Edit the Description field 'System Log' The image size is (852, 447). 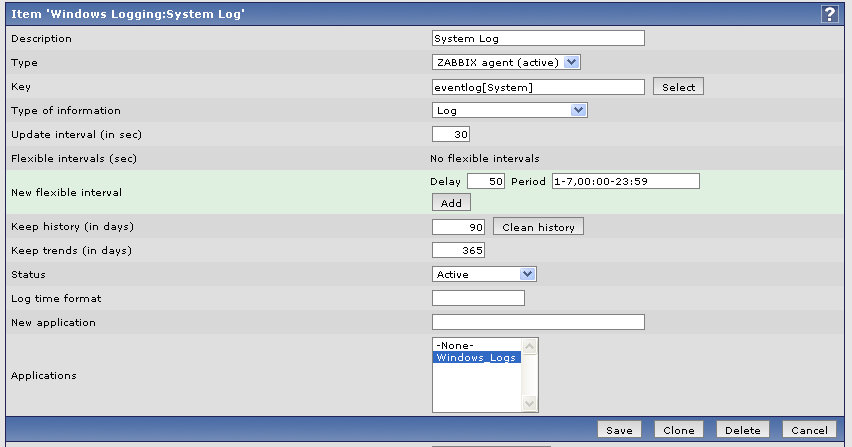point(538,38)
